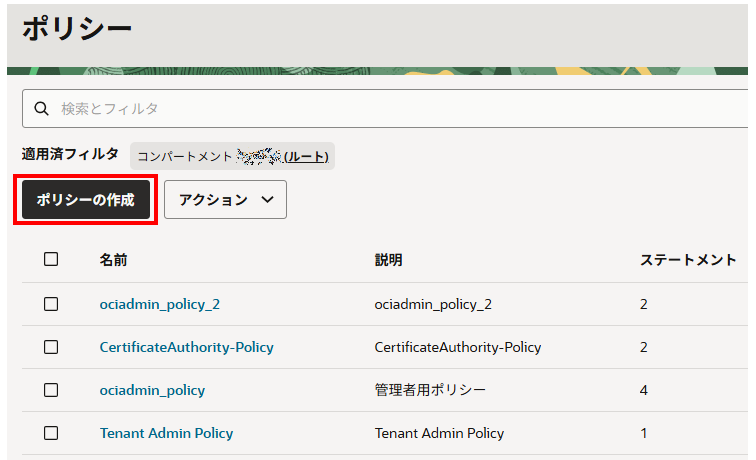Check the box for ociadmin_policy_2 row
Viewport: 756px width, 460px height.
click(51, 304)
